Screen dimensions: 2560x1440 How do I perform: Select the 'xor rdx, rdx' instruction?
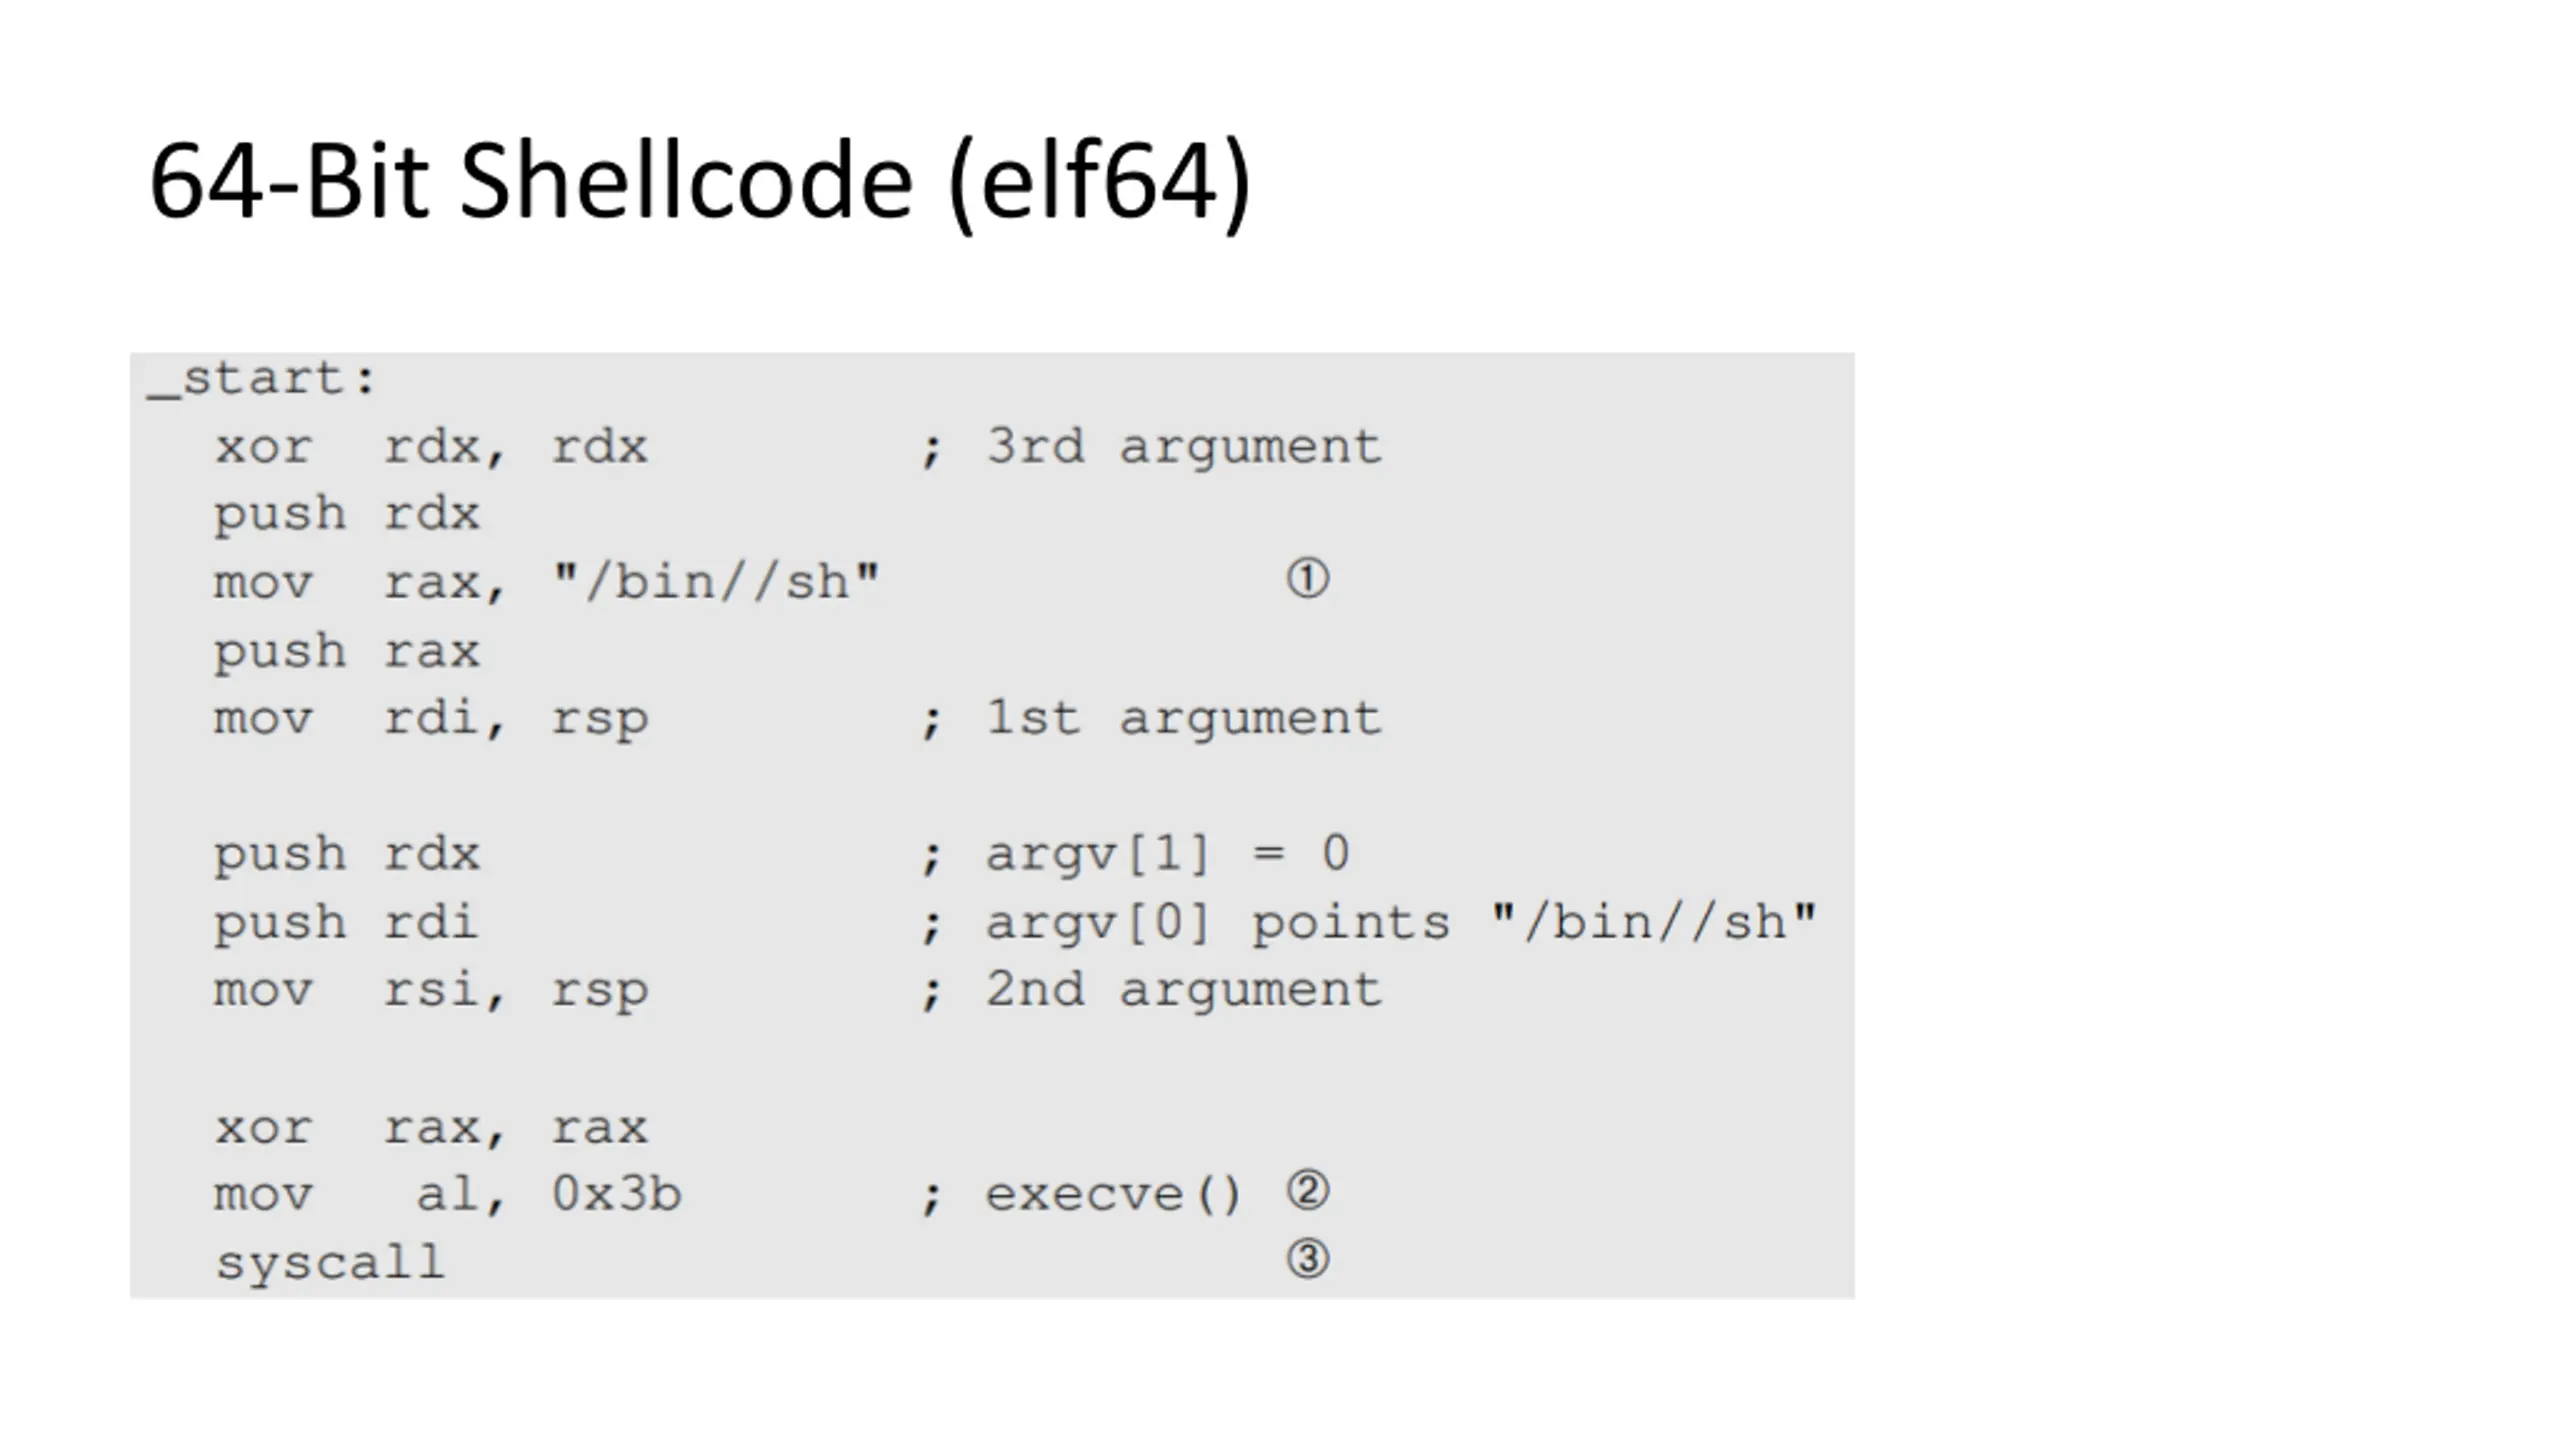click(431, 447)
